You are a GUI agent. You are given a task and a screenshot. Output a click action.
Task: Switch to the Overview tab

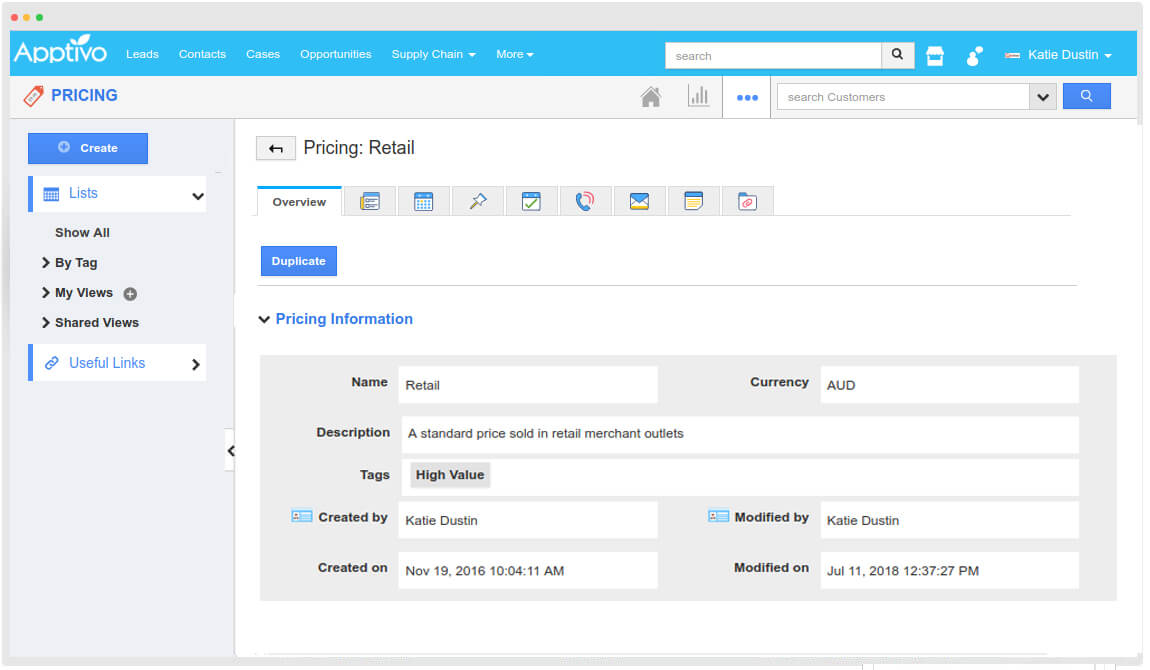298,200
